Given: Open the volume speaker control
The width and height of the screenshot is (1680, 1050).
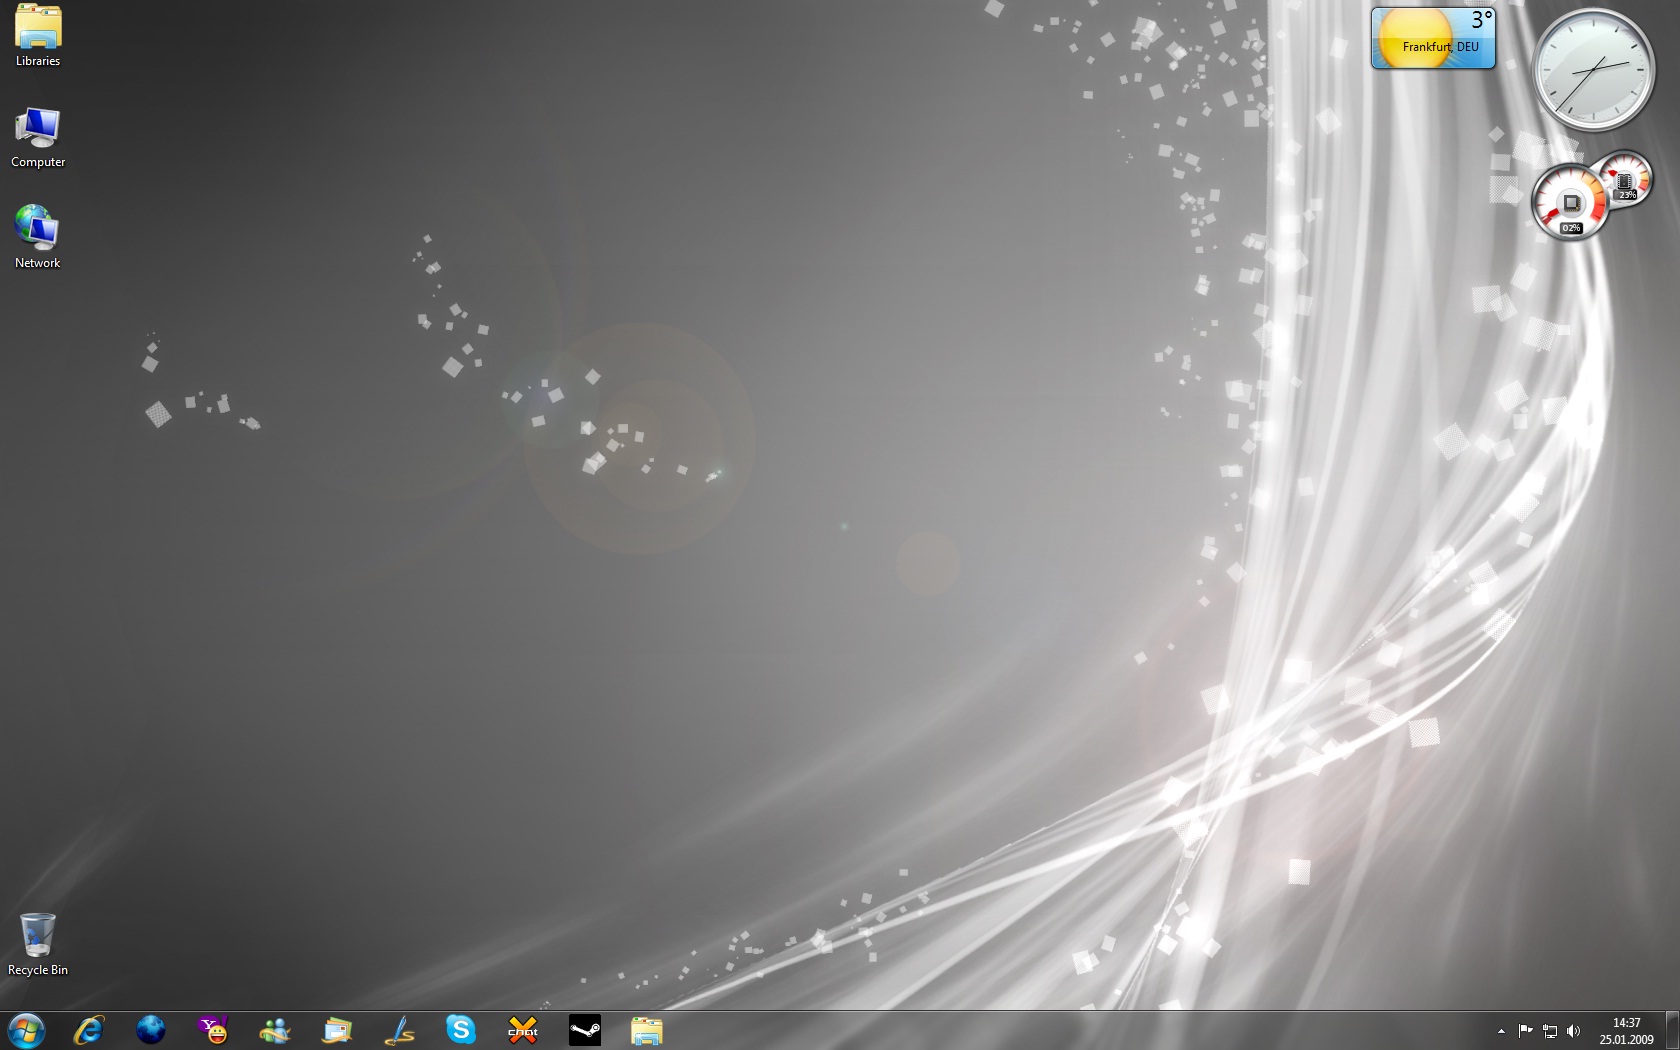Looking at the screenshot, I should pos(1574,1031).
